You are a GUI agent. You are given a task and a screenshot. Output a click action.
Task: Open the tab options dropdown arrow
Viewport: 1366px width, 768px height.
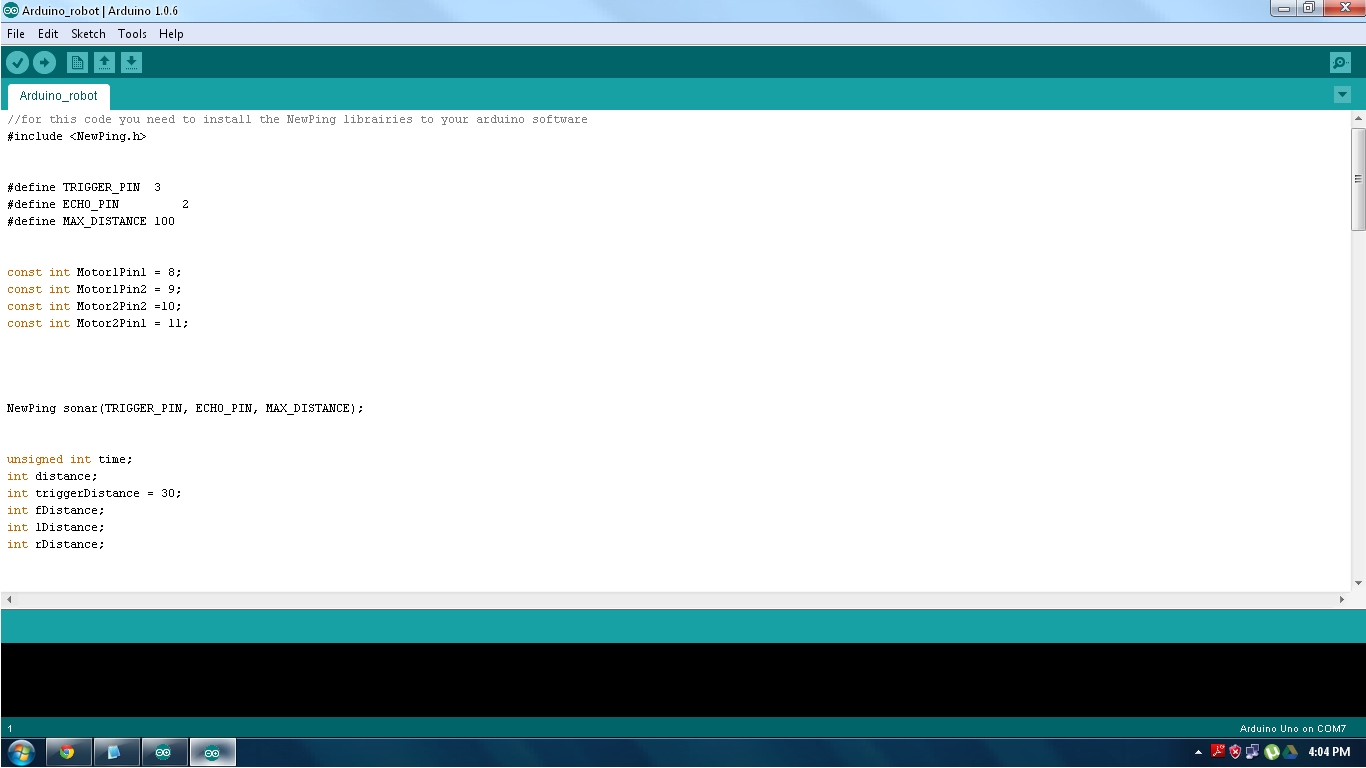(1342, 95)
